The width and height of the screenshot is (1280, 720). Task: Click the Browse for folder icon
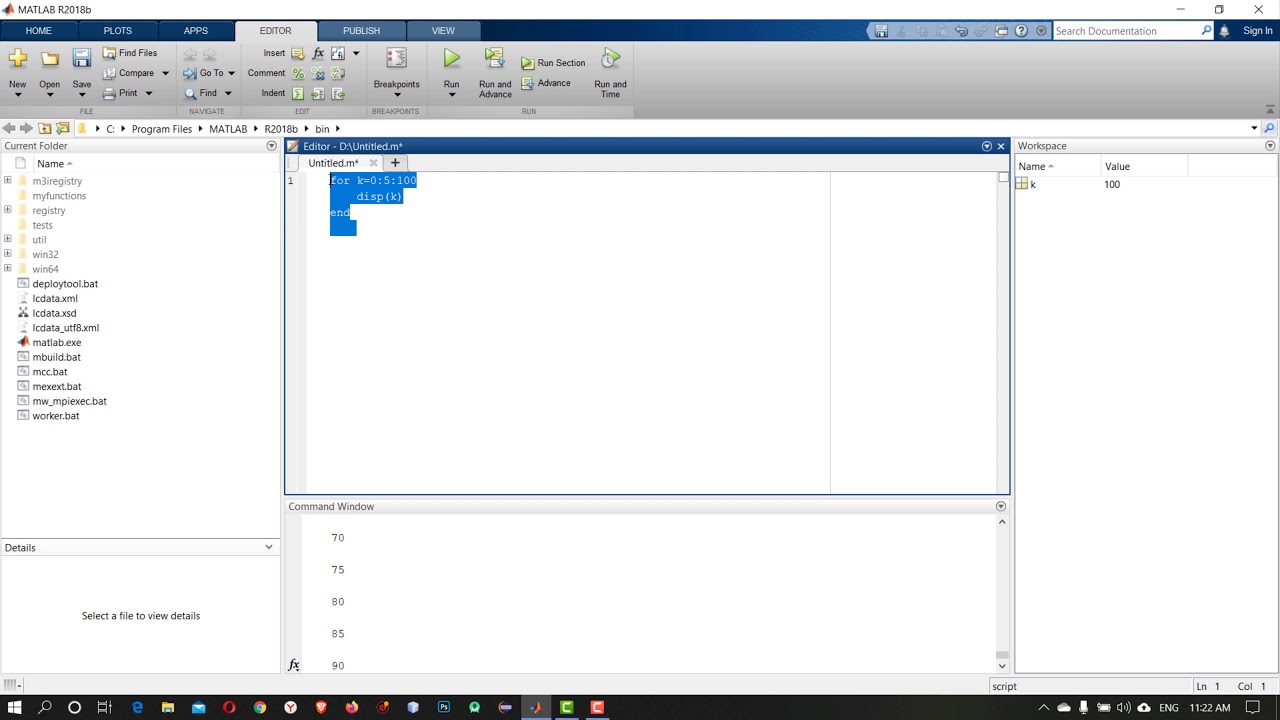point(63,129)
